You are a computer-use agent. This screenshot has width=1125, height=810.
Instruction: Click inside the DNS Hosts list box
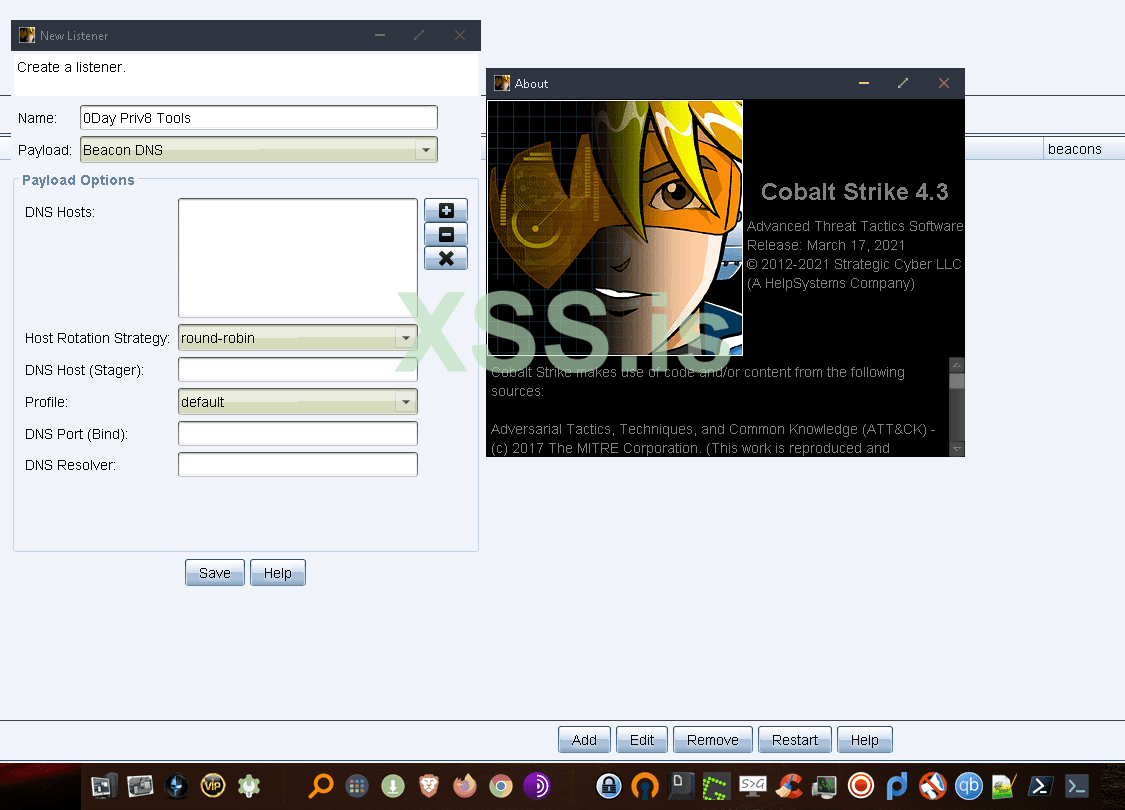(x=298, y=258)
